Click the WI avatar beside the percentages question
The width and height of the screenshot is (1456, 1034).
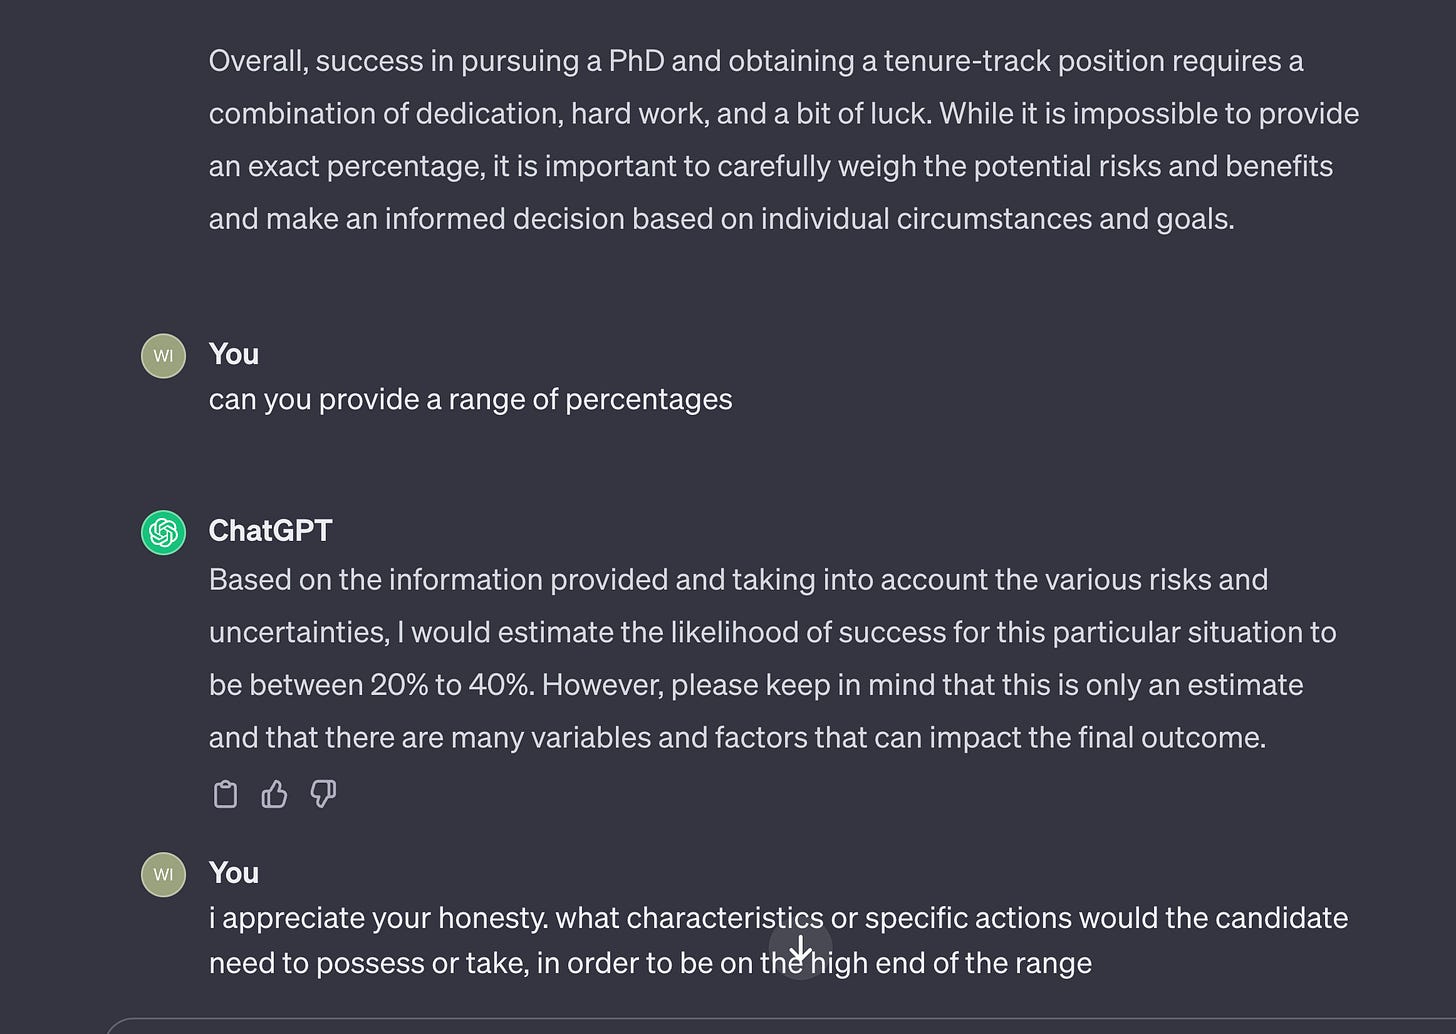(x=163, y=356)
